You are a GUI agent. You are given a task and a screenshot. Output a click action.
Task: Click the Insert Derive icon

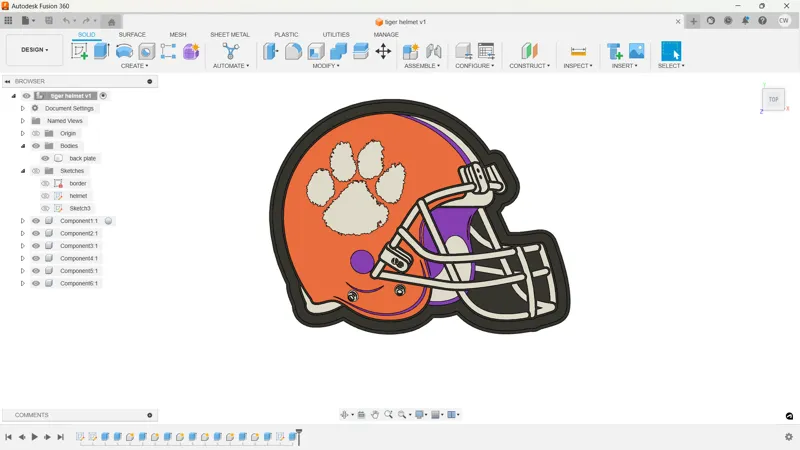click(614, 51)
